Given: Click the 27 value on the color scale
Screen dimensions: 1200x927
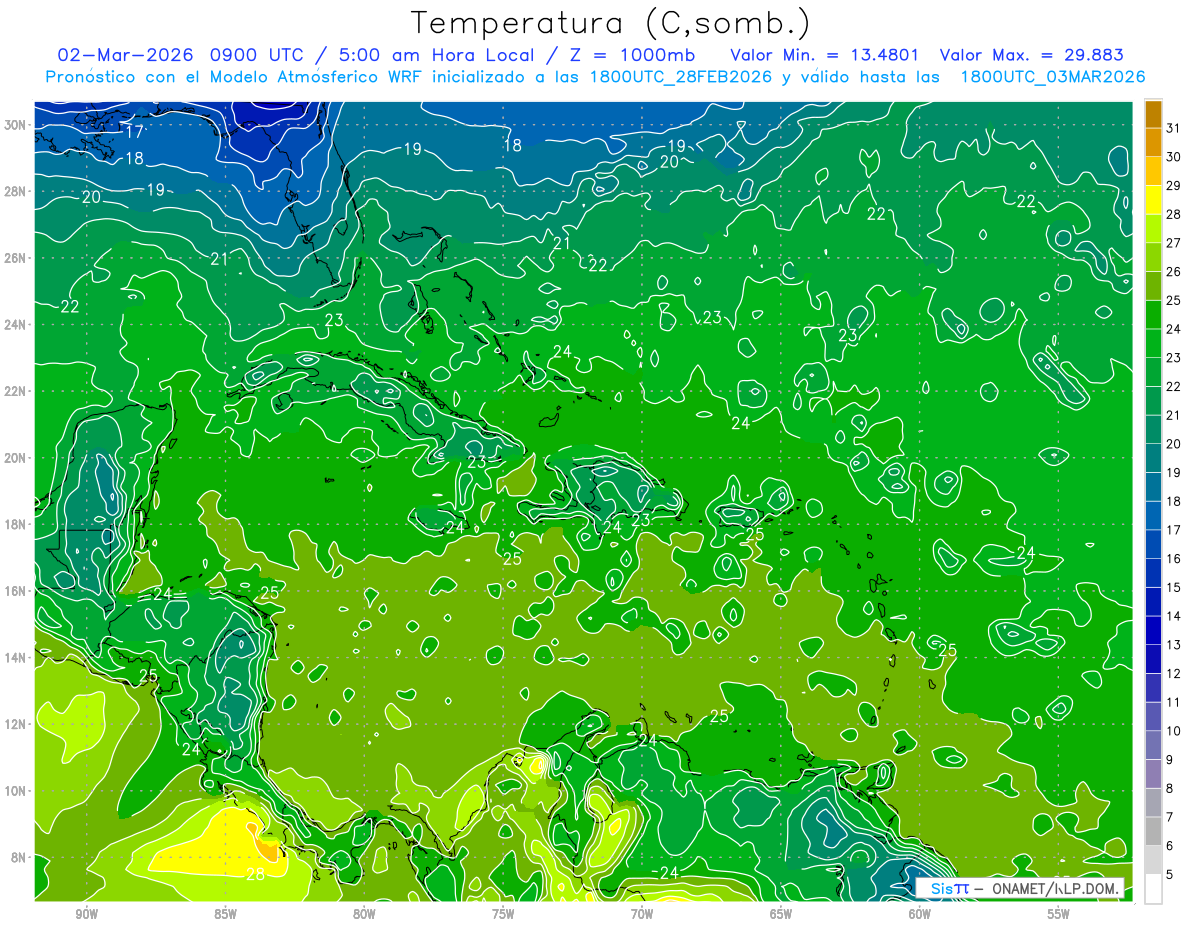Looking at the screenshot, I should pos(1174,243).
